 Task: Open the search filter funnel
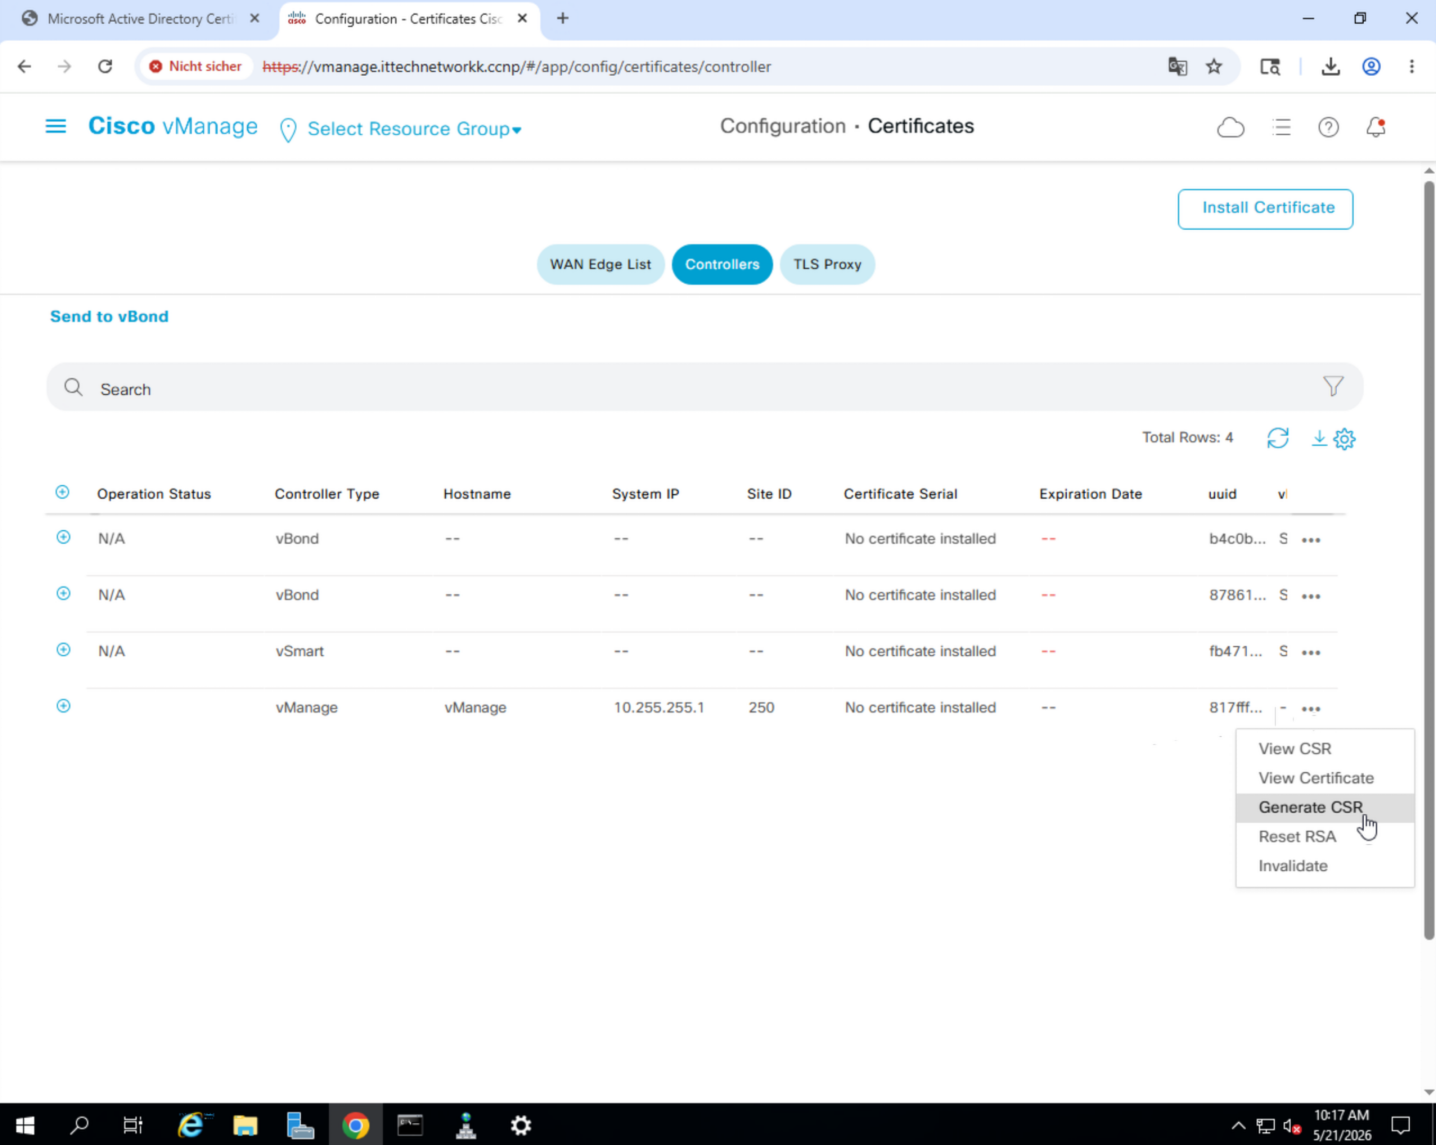tap(1333, 387)
